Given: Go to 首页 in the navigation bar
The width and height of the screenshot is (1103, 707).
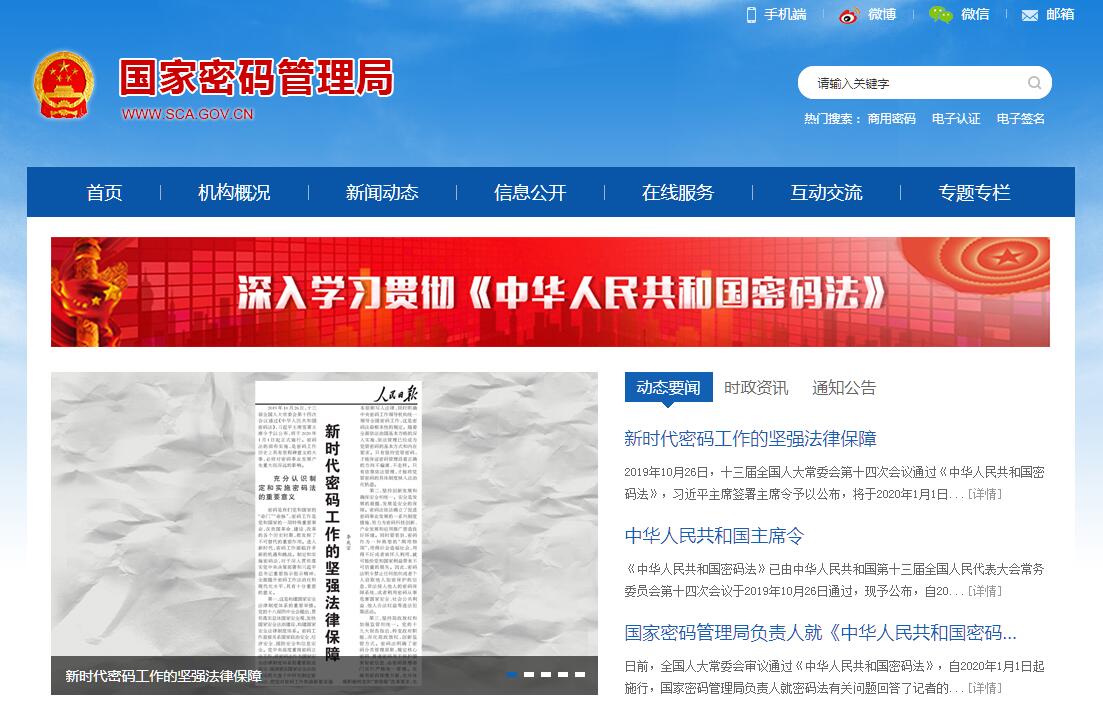Looking at the screenshot, I should 104,193.
